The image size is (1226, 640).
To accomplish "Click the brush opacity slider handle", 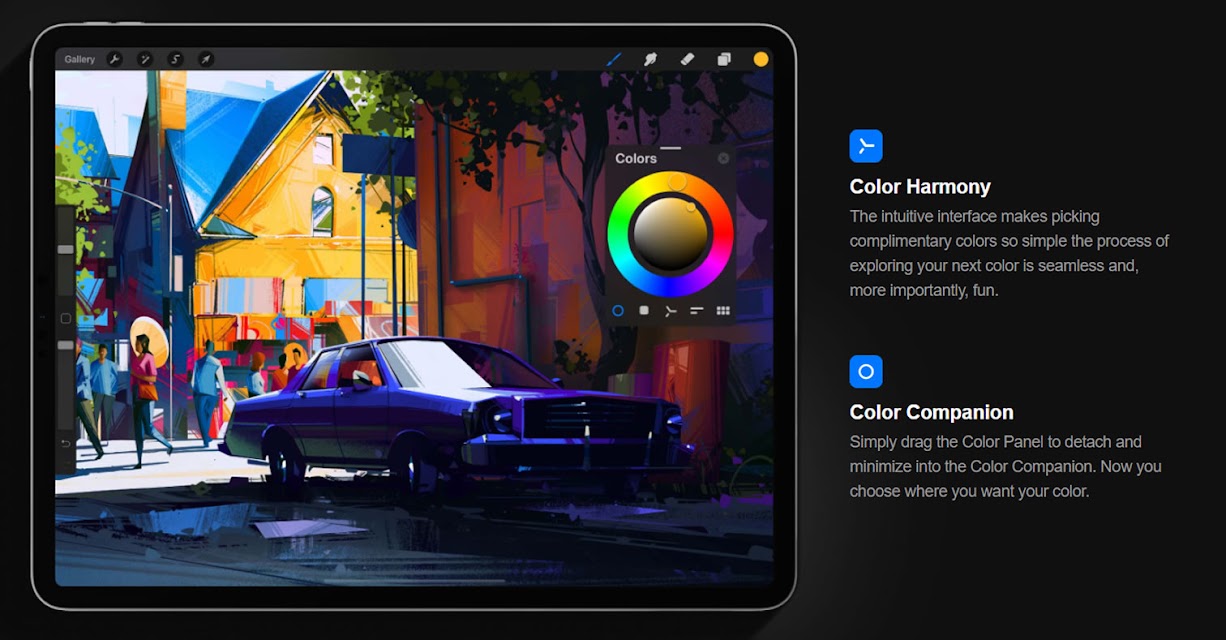I will point(65,345).
